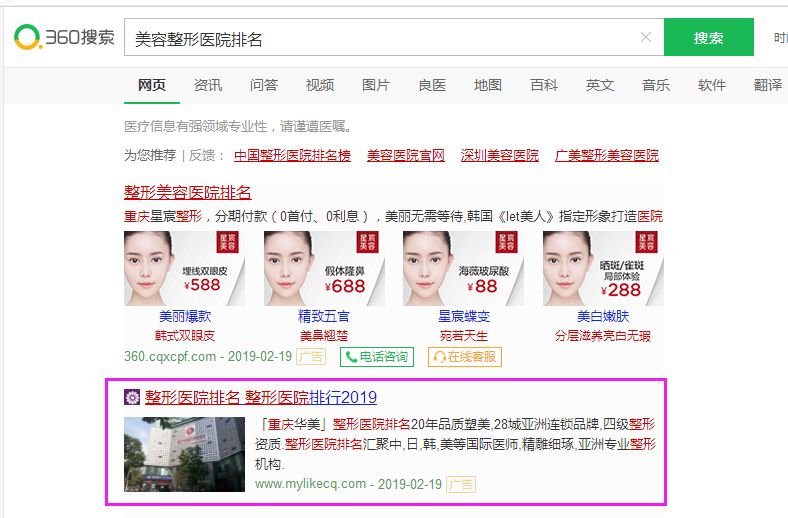Open 广美整形美容医院 suggestion link

607,155
